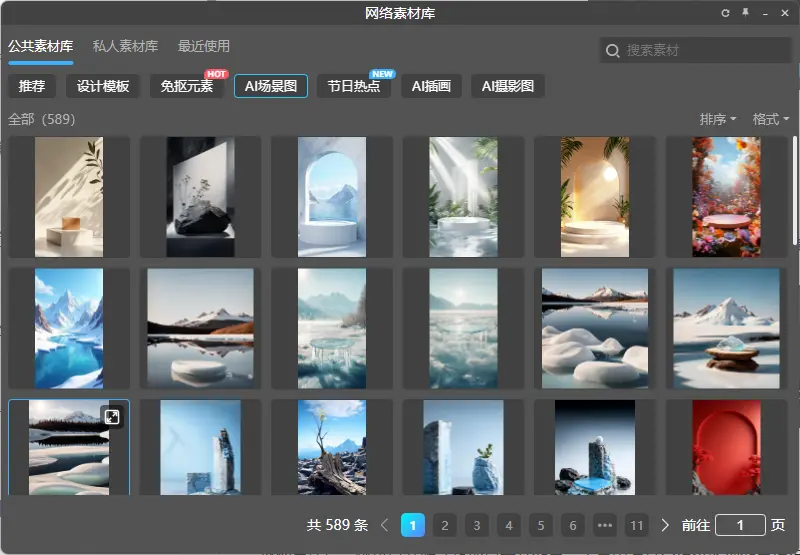This screenshot has height=555, width=800.
Task: Open the 排序 sort dropdown
Action: point(718,119)
